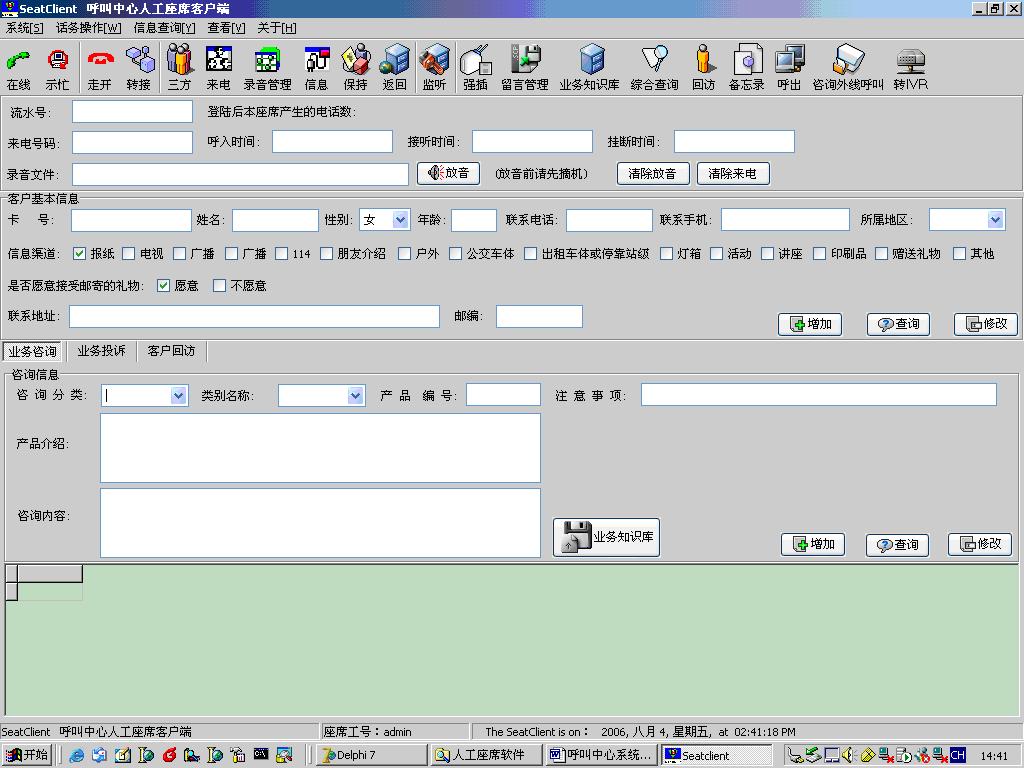Open 业务知识库 toolbar icon
The image size is (1024, 768).
click(x=590, y=68)
